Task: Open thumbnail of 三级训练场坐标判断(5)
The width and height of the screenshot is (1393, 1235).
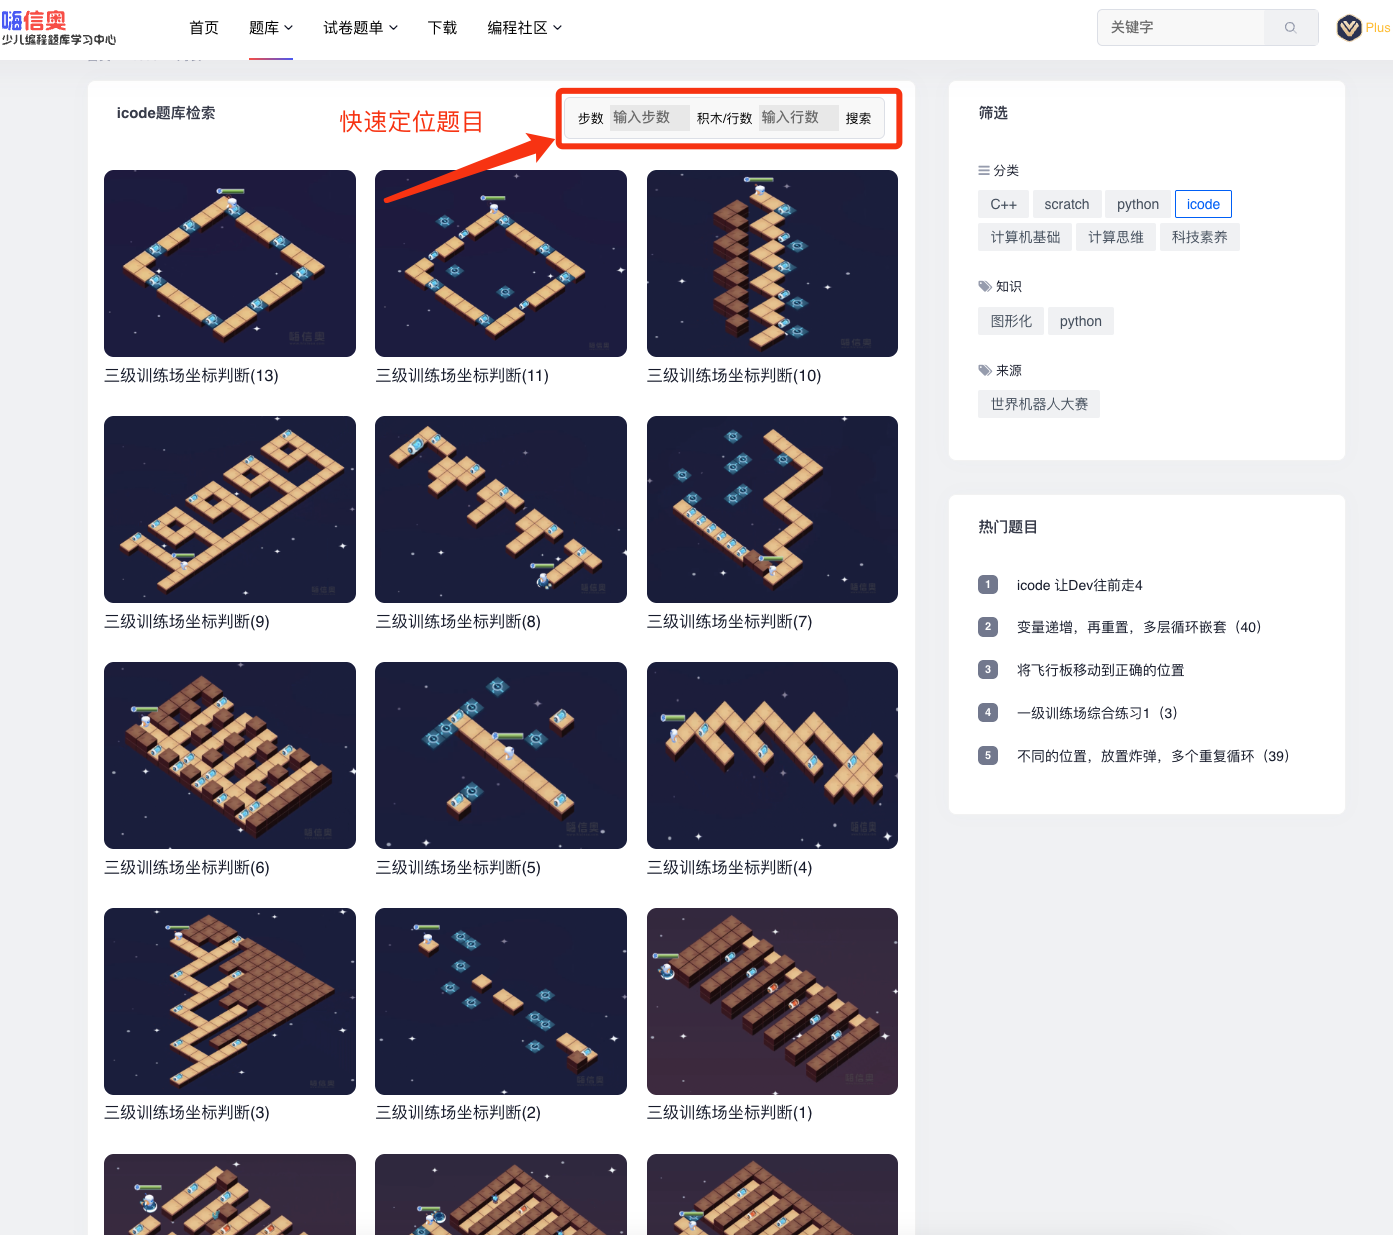Action: pyautogui.click(x=501, y=755)
